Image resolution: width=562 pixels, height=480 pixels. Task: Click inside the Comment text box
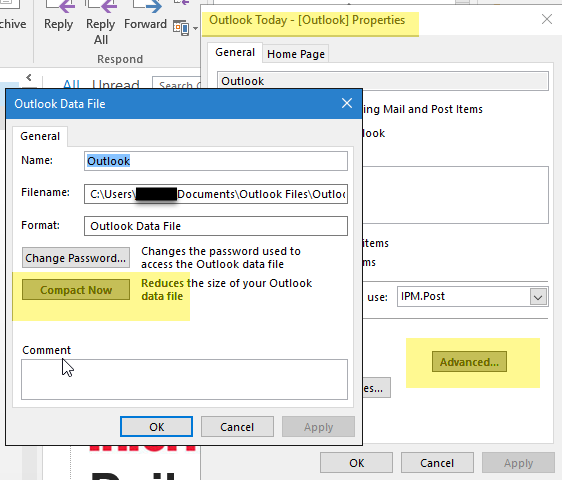[184, 379]
